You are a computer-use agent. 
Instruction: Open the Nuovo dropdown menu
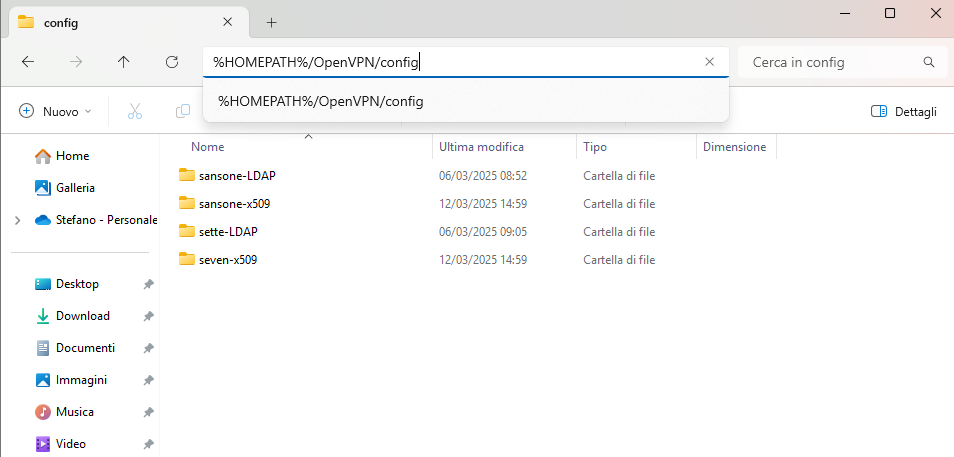point(55,111)
